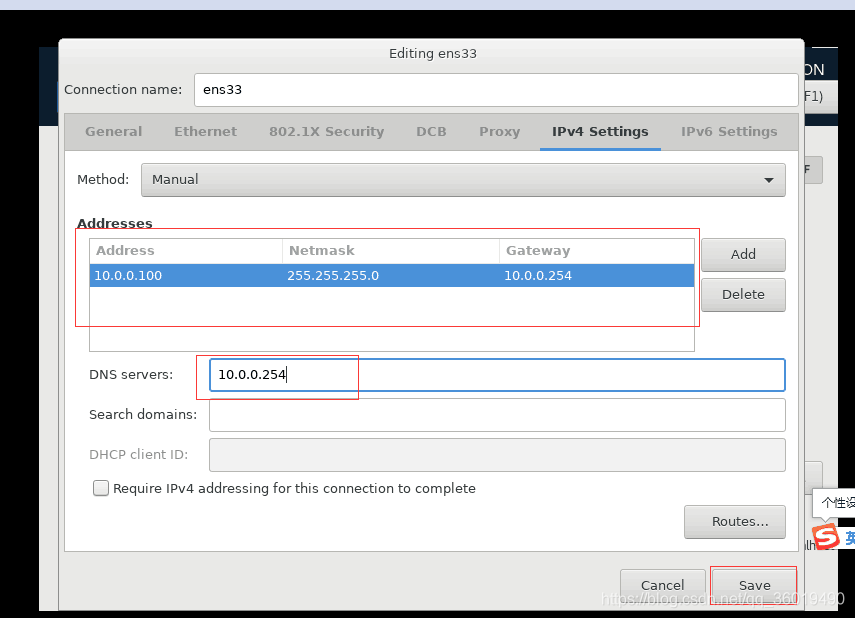Open the DCB tab

click(431, 132)
